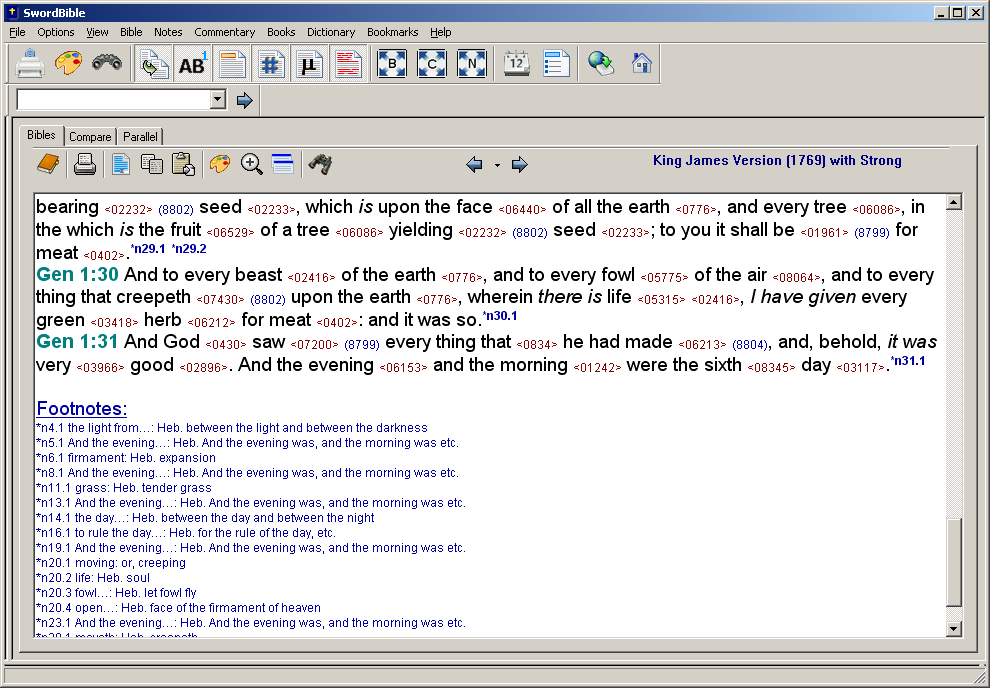Open footnote marker *n29.1

(x=148, y=249)
